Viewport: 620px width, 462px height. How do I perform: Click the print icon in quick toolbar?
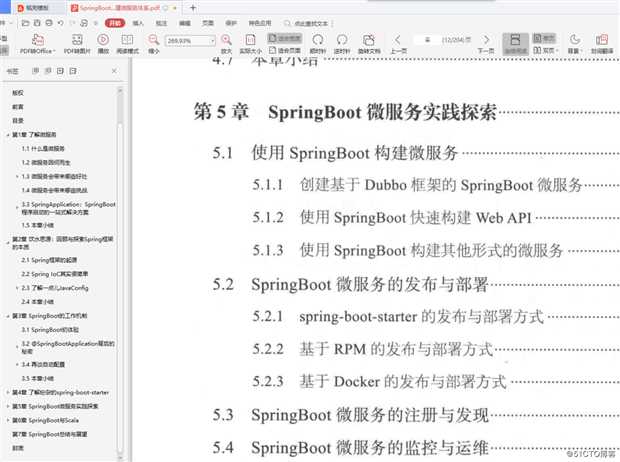(x=49, y=23)
